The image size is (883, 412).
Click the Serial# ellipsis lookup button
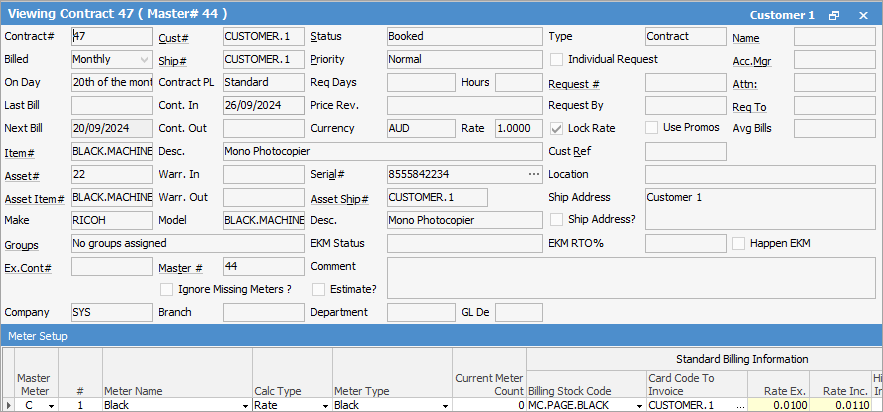coord(533,174)
